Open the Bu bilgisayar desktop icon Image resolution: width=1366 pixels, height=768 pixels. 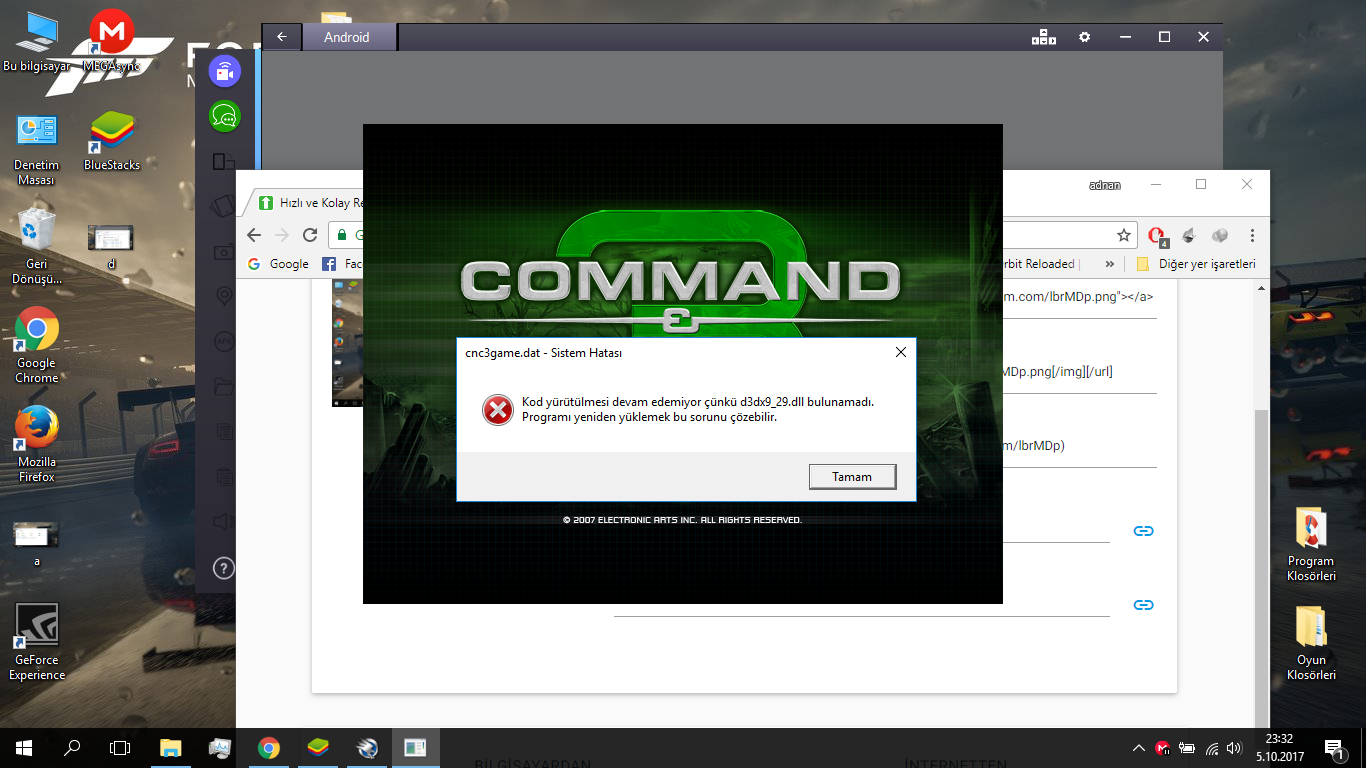(38, 43)
